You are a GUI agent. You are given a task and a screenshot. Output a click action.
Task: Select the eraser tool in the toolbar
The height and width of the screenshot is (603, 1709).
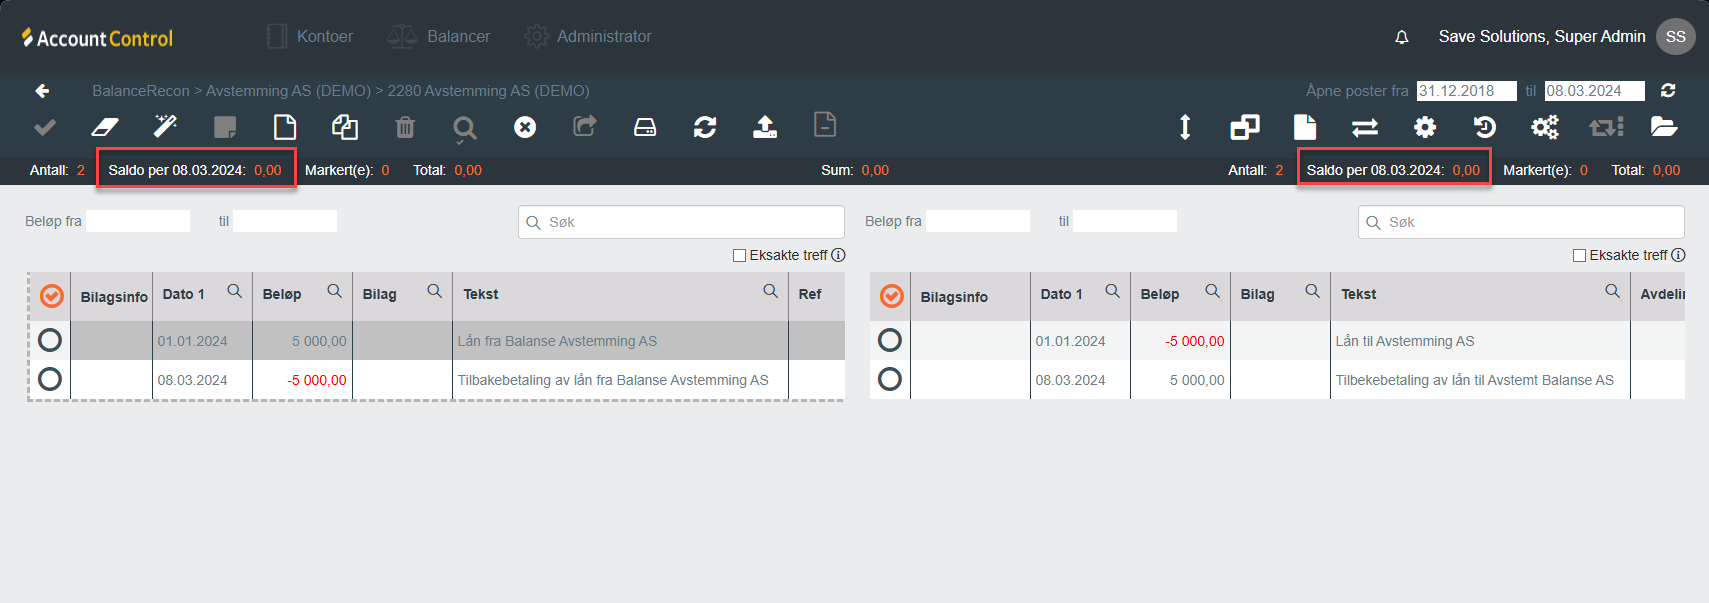(105, 127)
